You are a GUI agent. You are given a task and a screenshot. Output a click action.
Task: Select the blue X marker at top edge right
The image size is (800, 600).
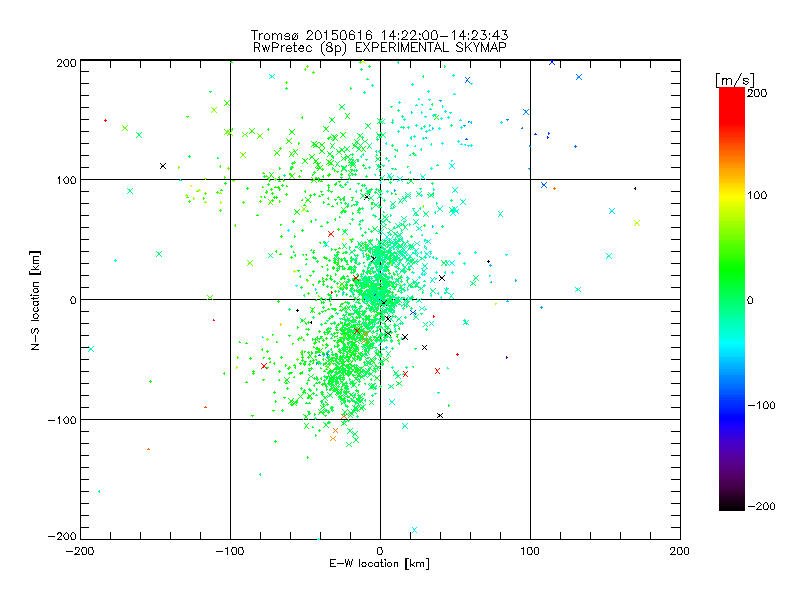click(551, 62)
